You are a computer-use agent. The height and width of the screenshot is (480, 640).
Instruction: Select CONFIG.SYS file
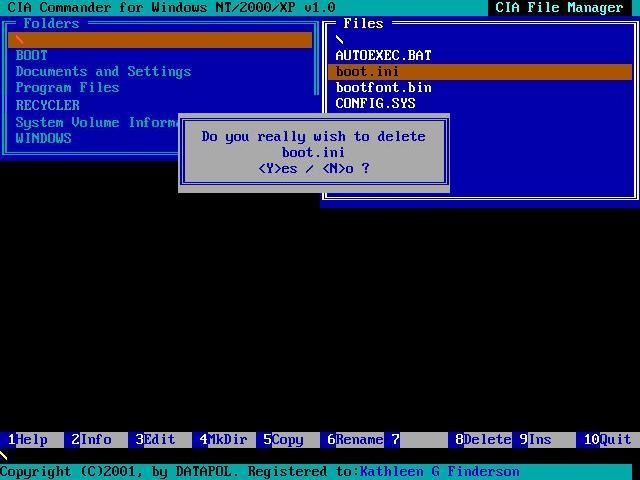375,103
